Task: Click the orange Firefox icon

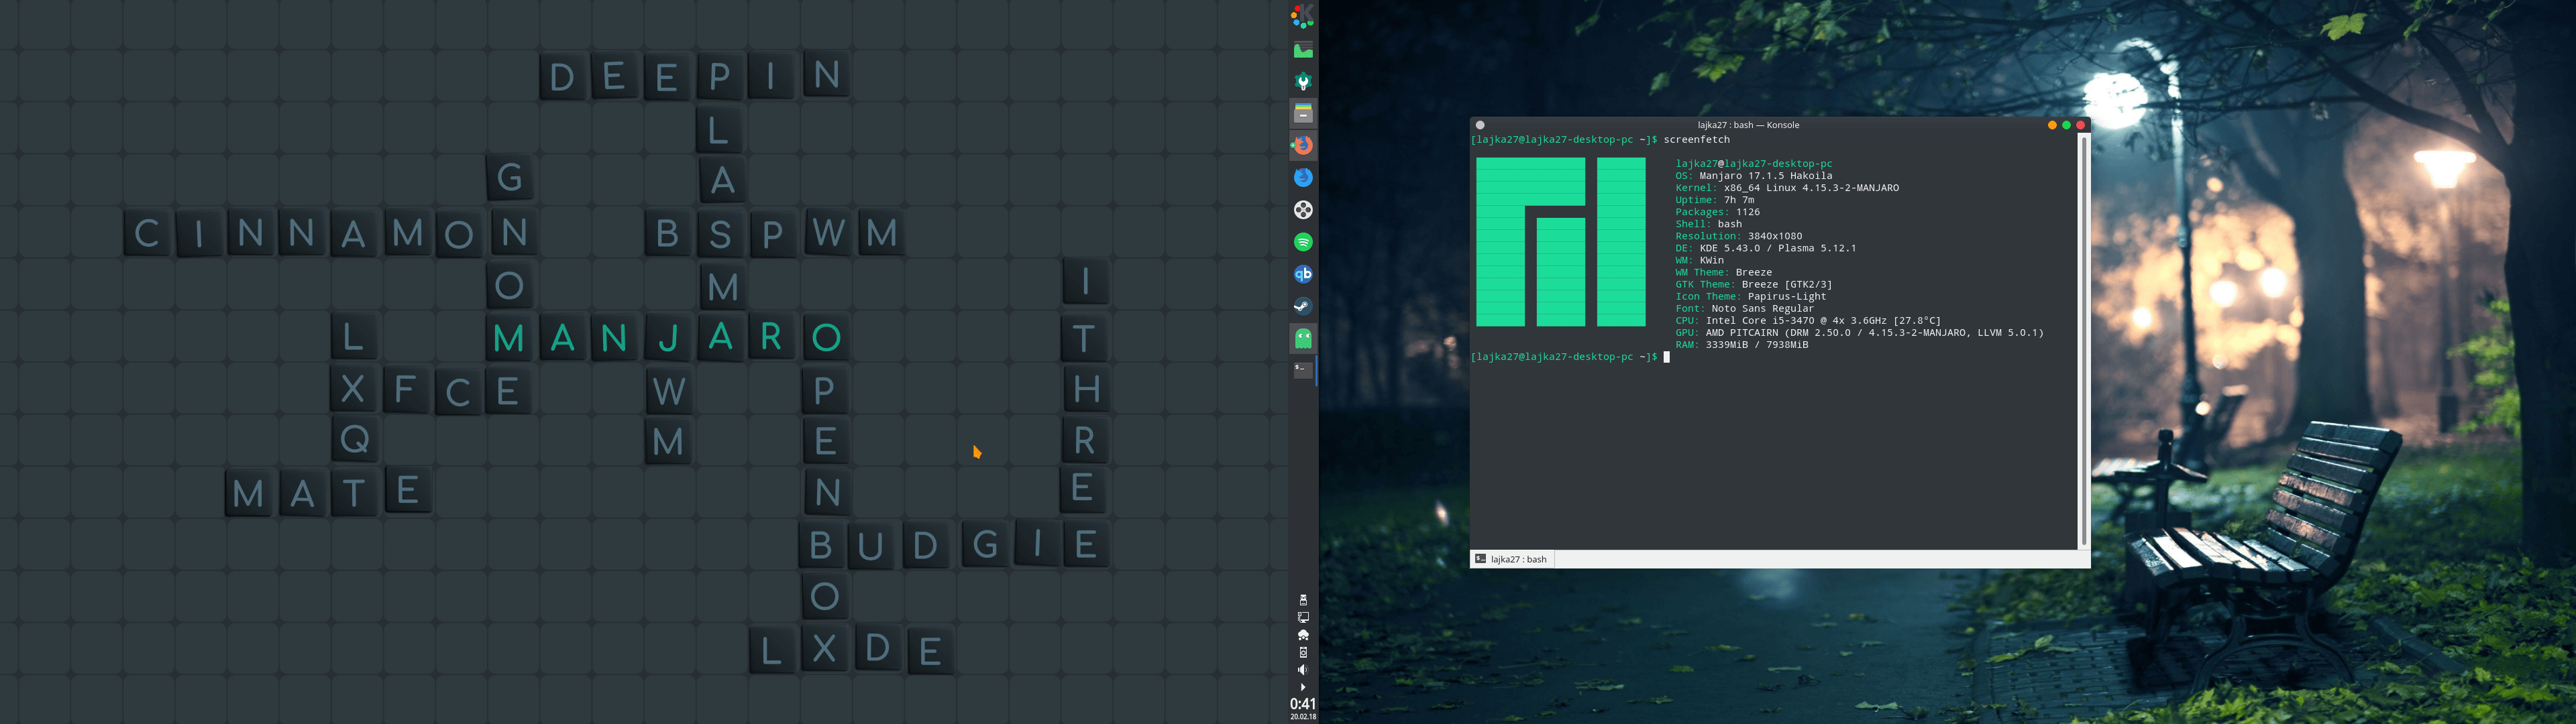Action: coord(1303,146)
